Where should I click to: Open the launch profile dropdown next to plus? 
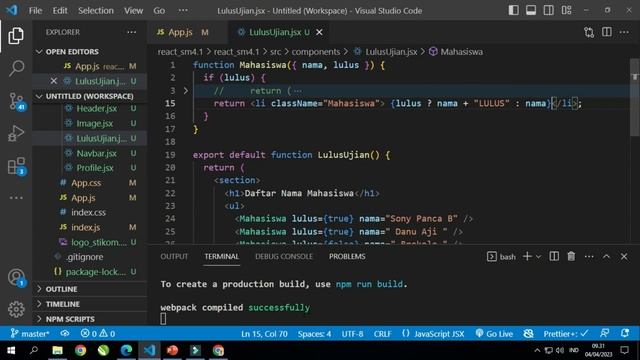tap(538, 257)
